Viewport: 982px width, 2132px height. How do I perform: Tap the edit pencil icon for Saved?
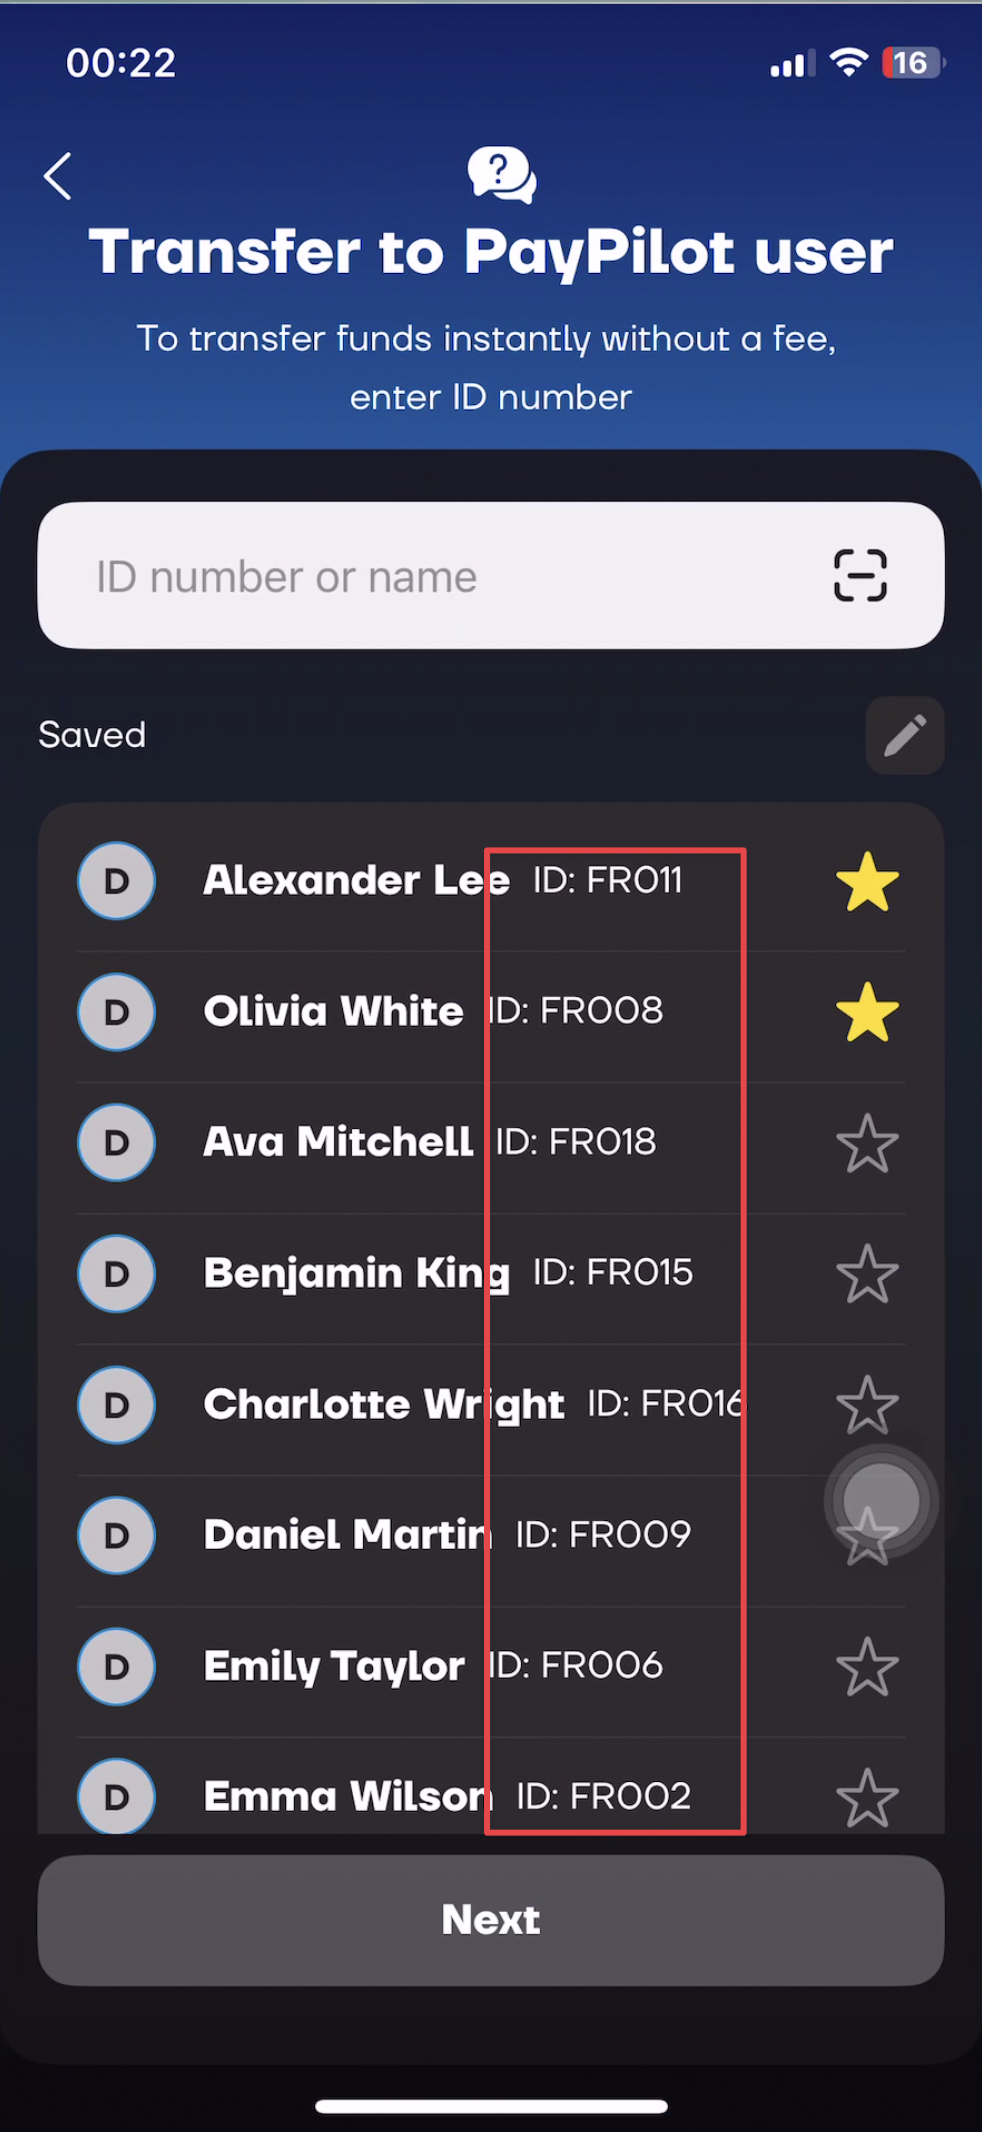[904, 736]
